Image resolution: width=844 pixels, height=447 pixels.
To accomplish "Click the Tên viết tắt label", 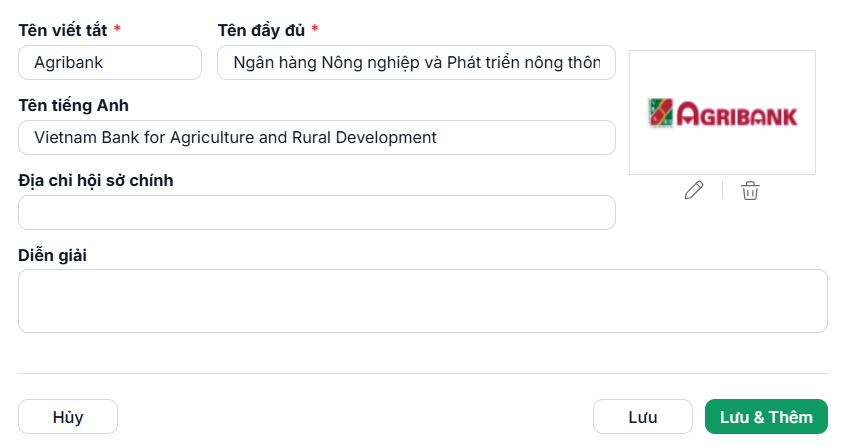I will click(63, 30).
